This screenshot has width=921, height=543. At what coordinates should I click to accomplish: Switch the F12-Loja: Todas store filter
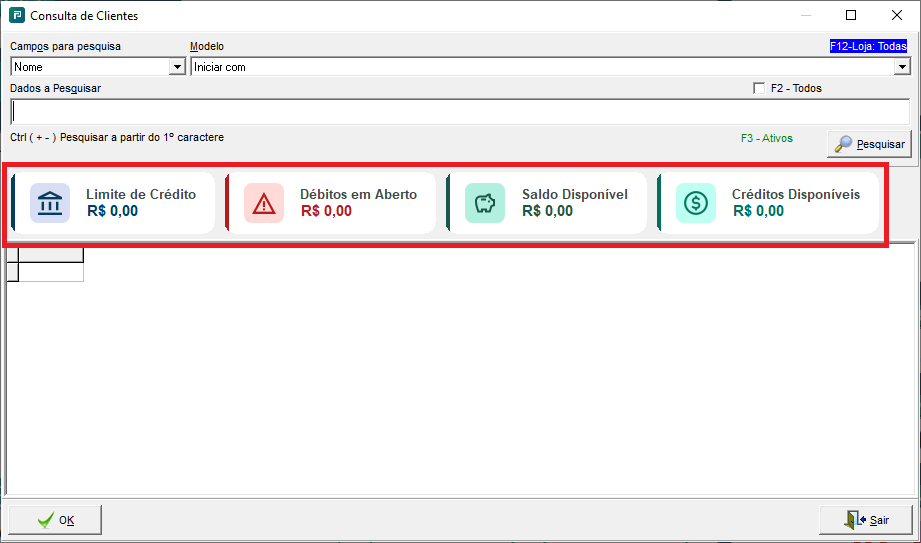click(x=868, y=46)
